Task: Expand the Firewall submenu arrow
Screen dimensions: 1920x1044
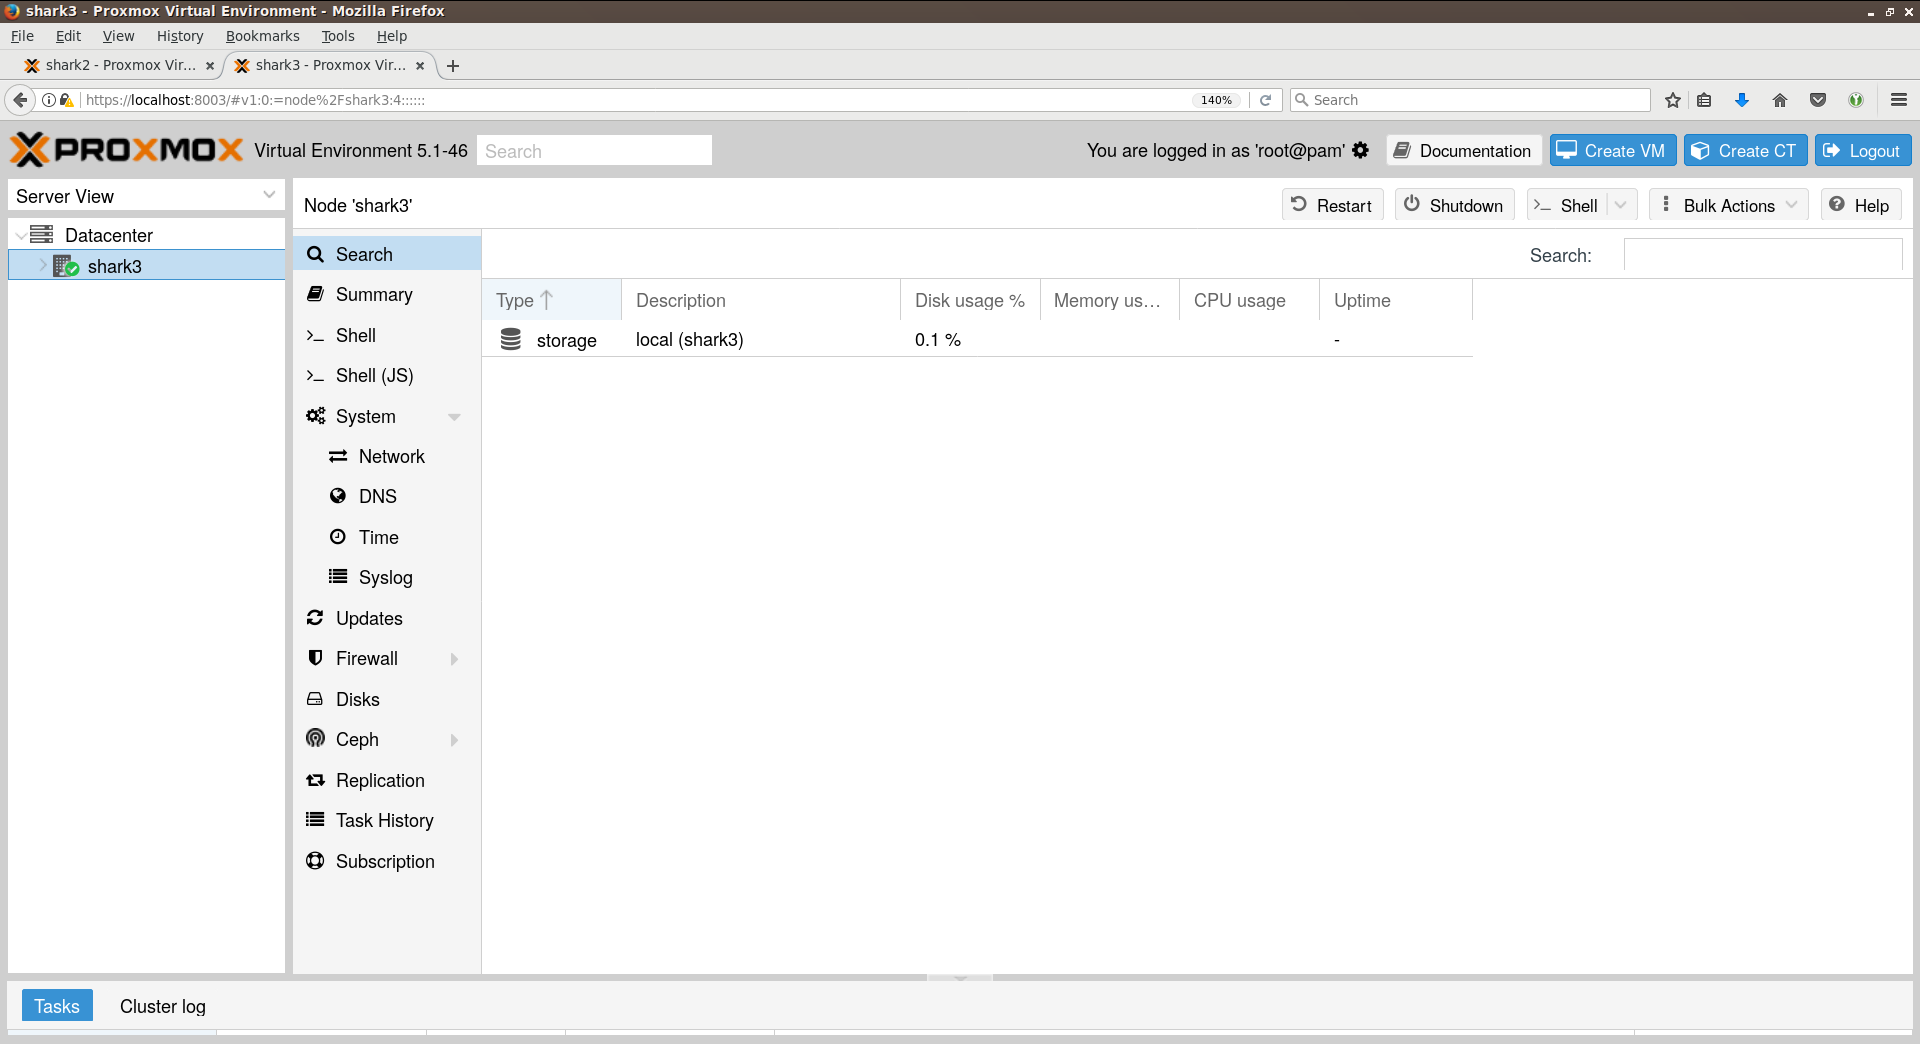Action: [x=454, y=659]
